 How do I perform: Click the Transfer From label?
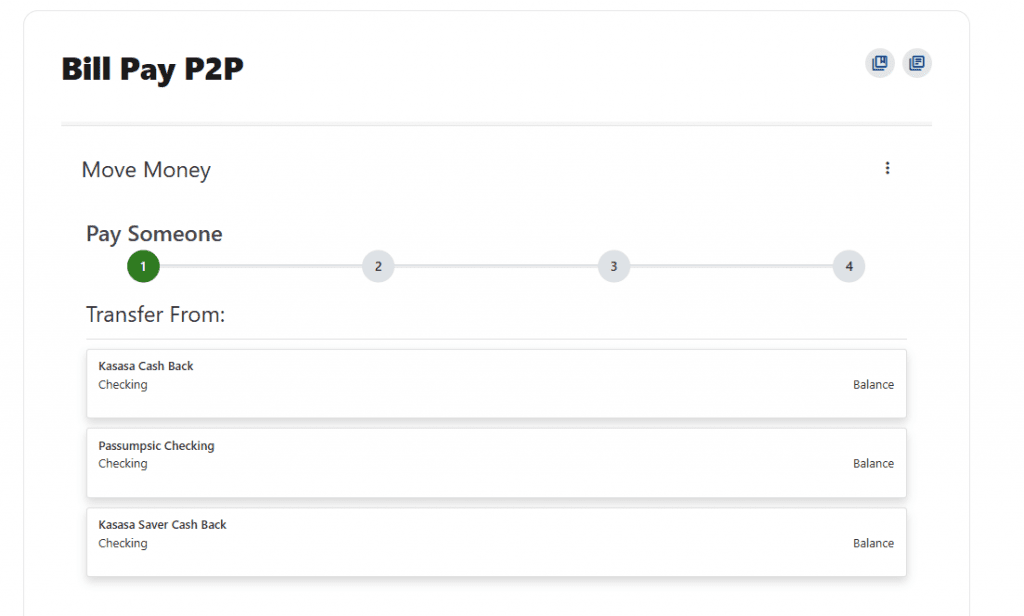pos(155,315)
